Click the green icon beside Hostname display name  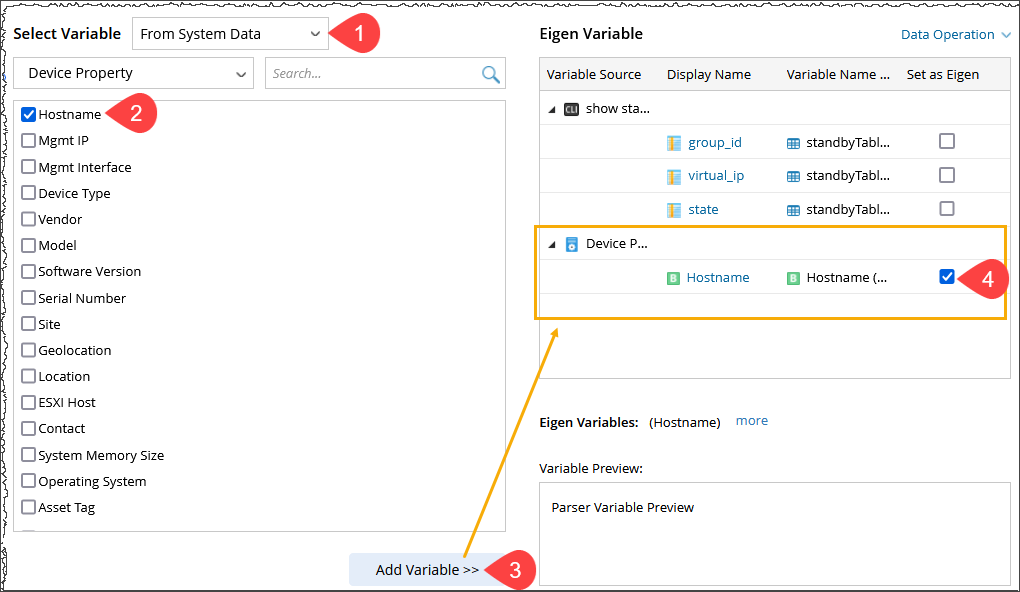pyautogui.click(x=674, y=278)
